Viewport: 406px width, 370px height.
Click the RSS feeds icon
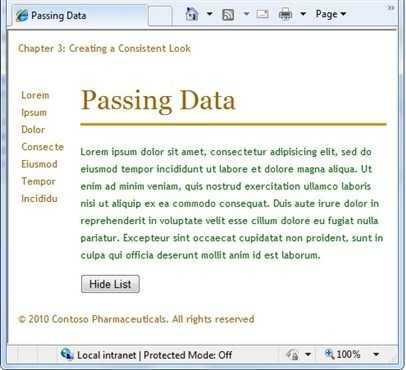coord(228,14)
